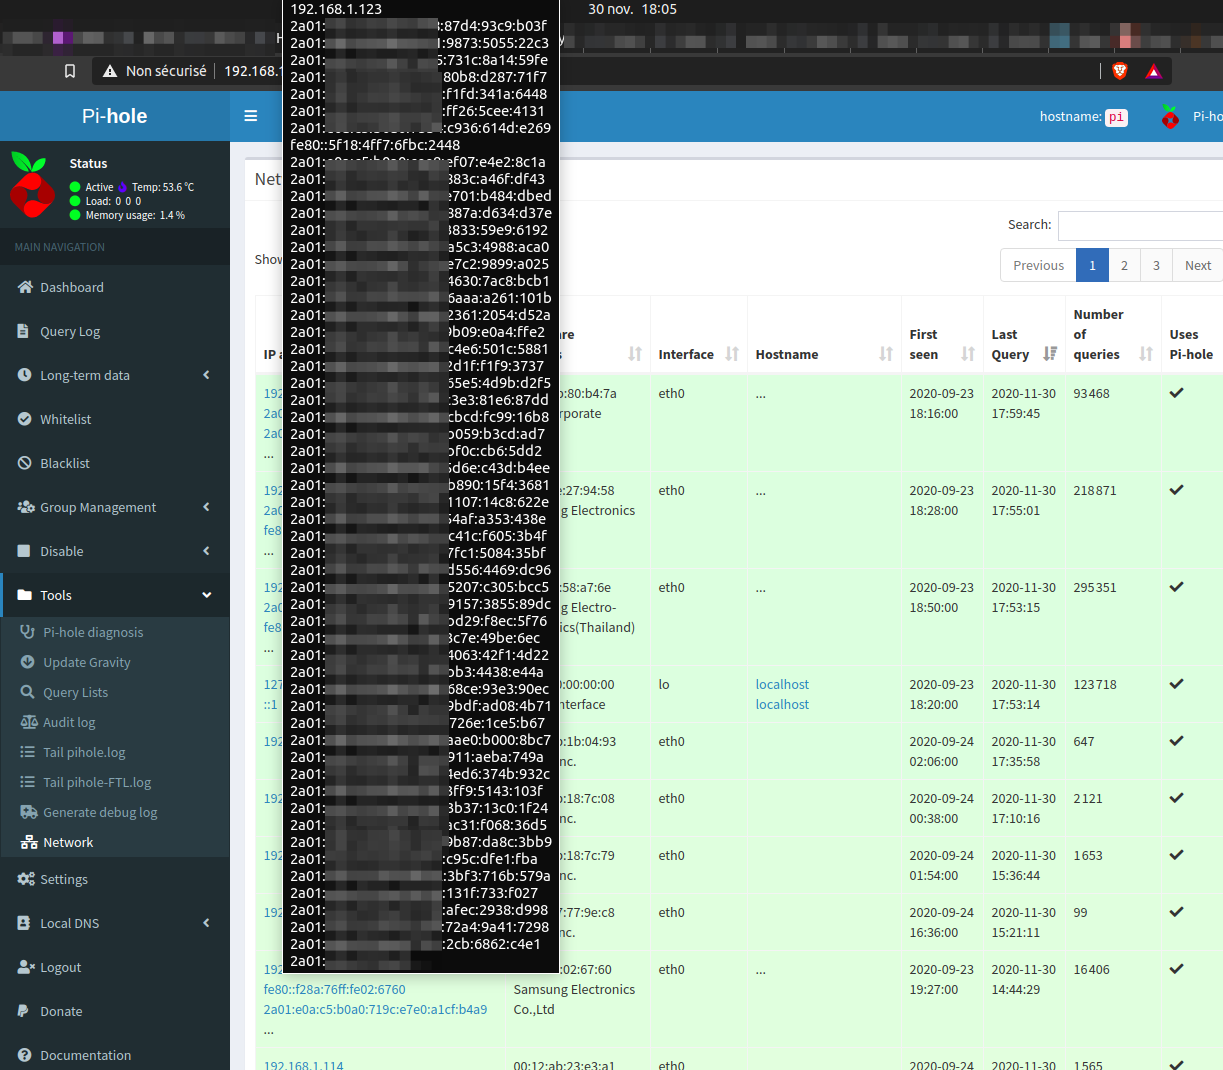Go to page 2 of results

coord(1124,265)
